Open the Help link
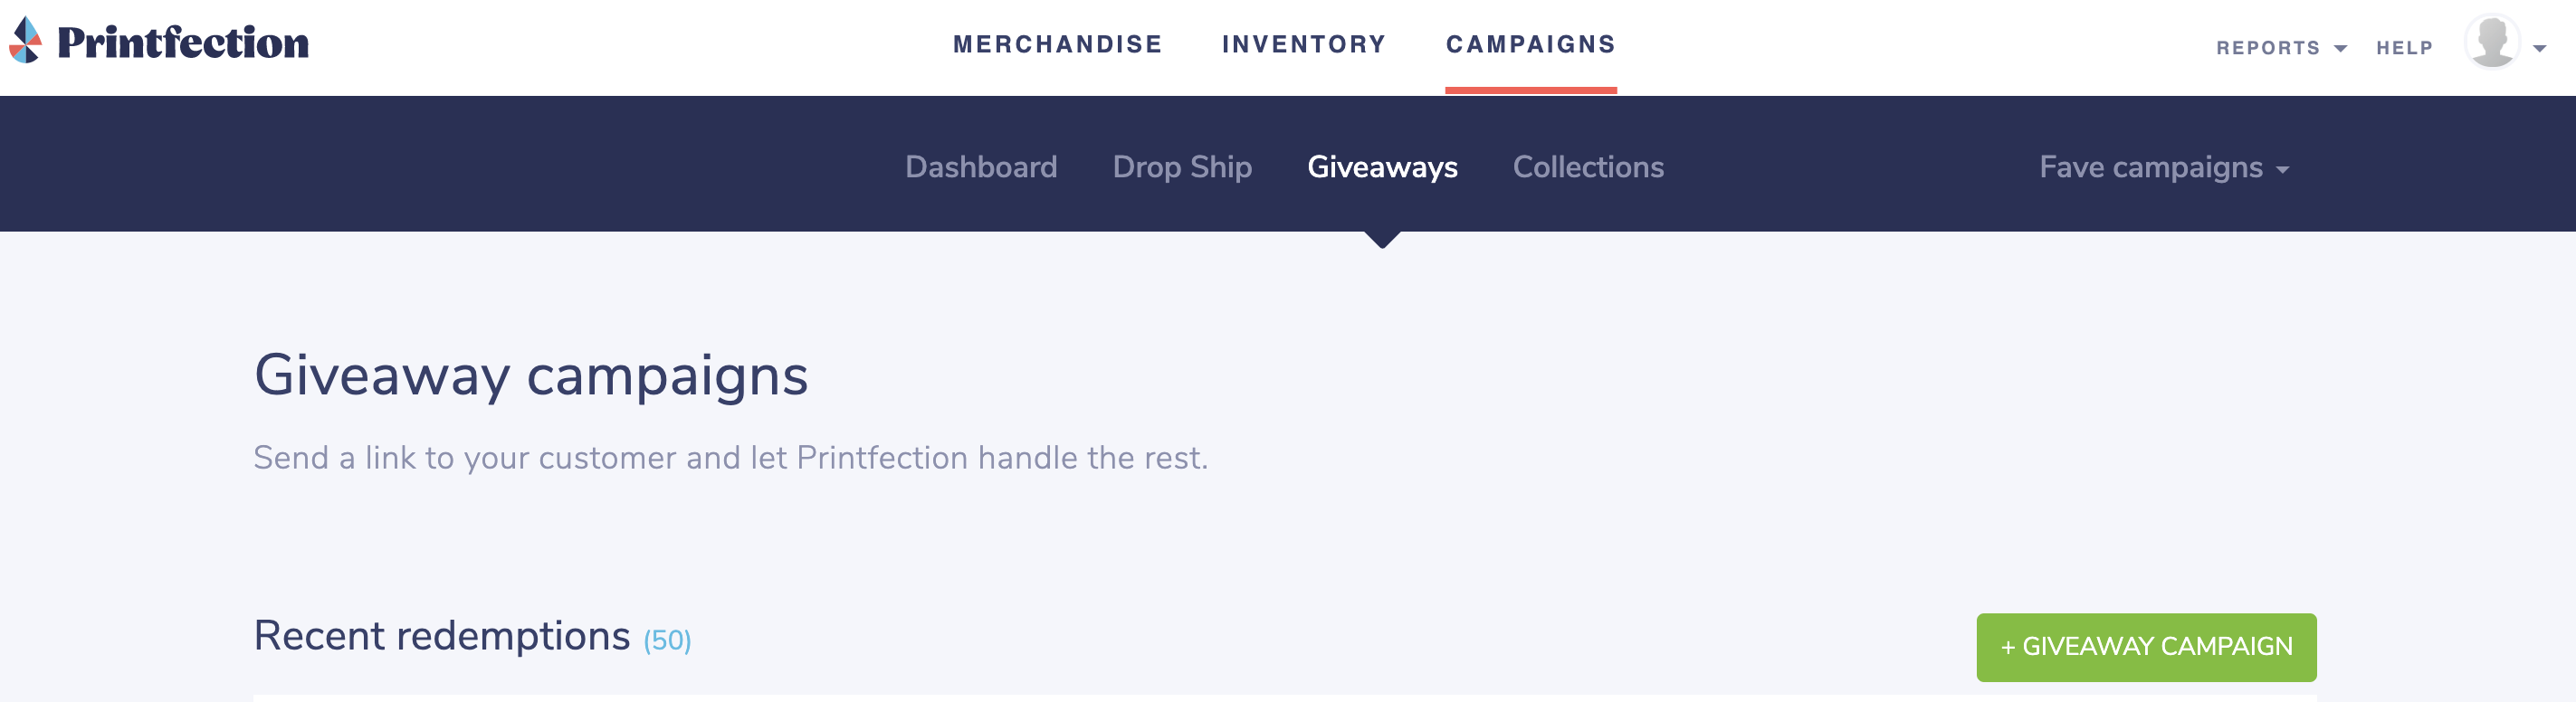The image size is (2576, 702). [x=2404, y=48]
